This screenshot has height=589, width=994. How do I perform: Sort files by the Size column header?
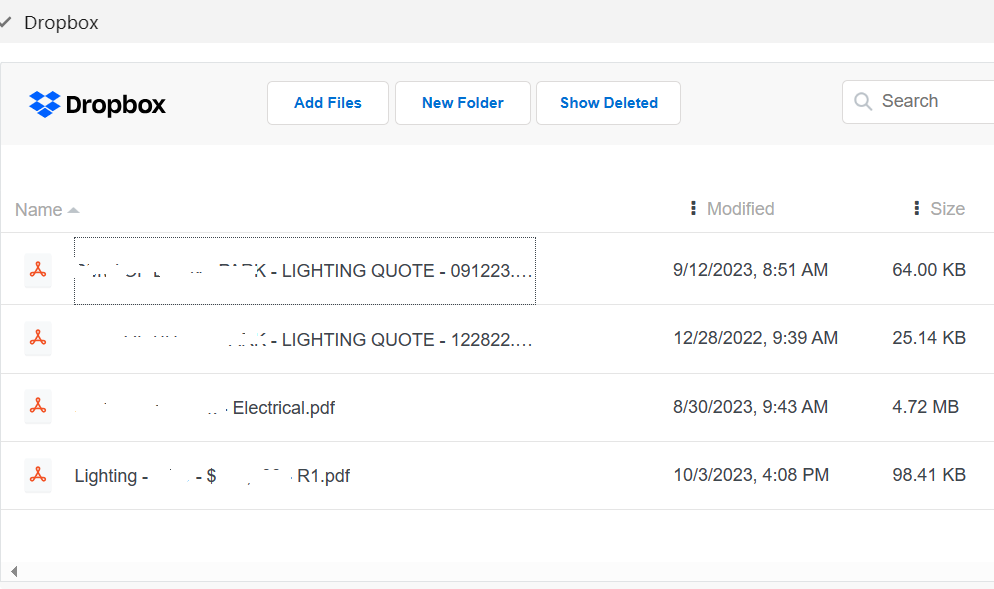[x=947, y=209]
